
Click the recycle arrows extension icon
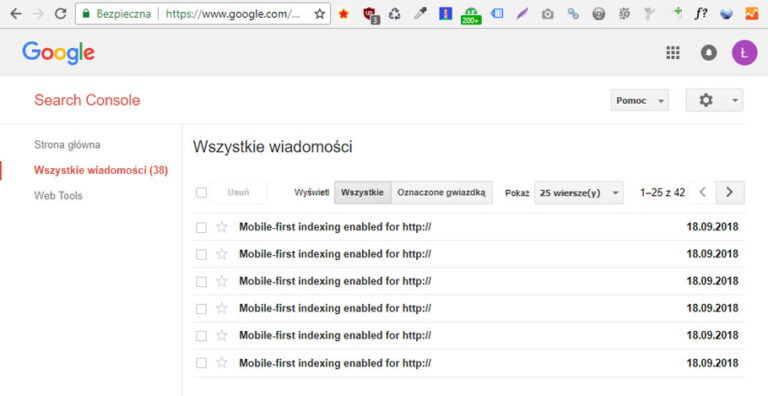[394, 14]
